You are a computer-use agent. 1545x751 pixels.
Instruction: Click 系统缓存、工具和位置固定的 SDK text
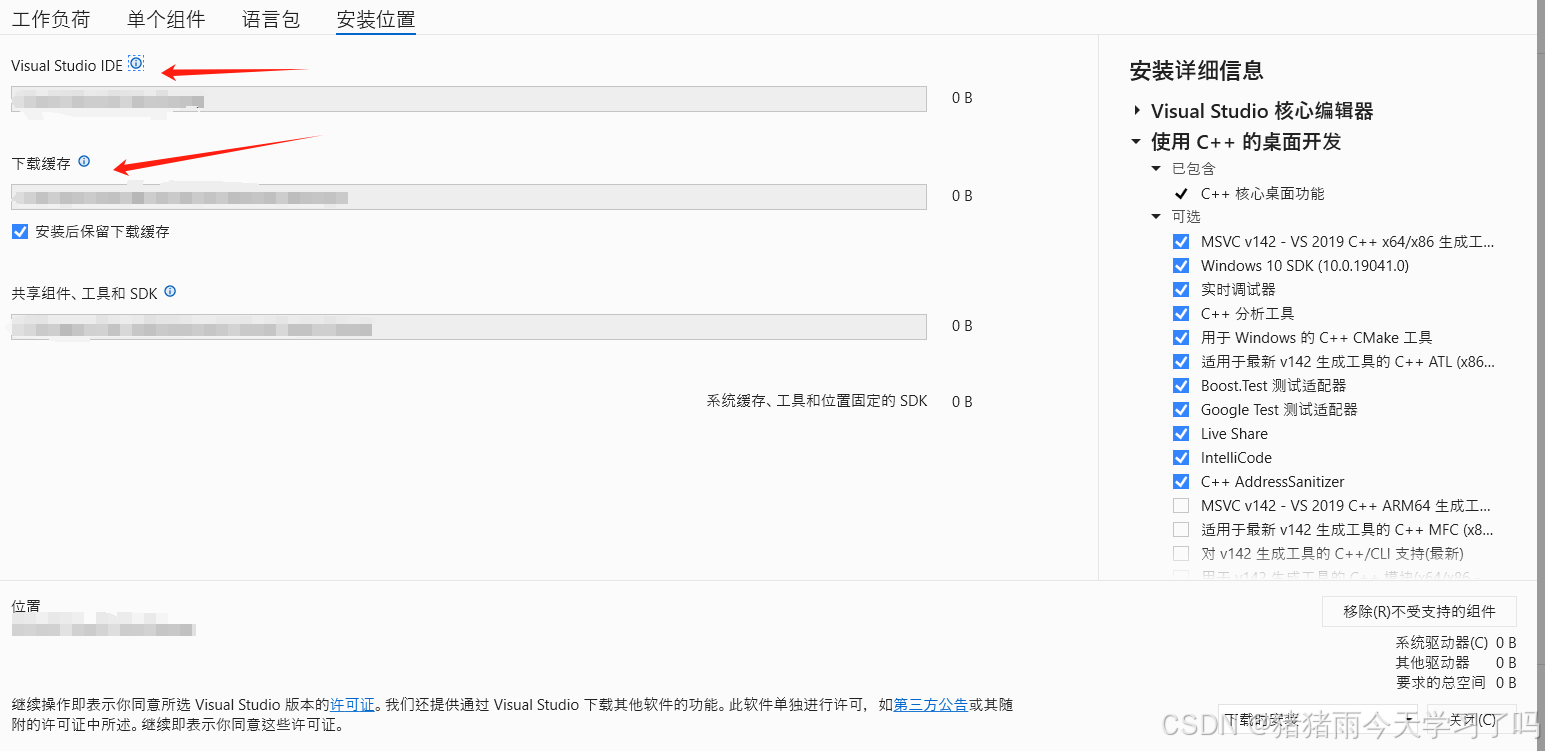click(x=817, y=401)
